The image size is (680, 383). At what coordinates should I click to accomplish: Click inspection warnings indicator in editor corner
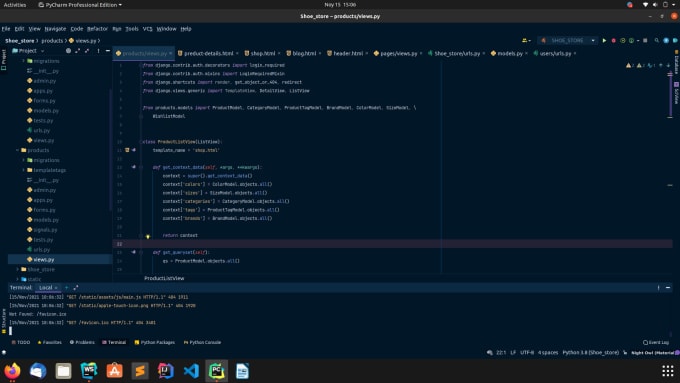click(x=640, y=65)
